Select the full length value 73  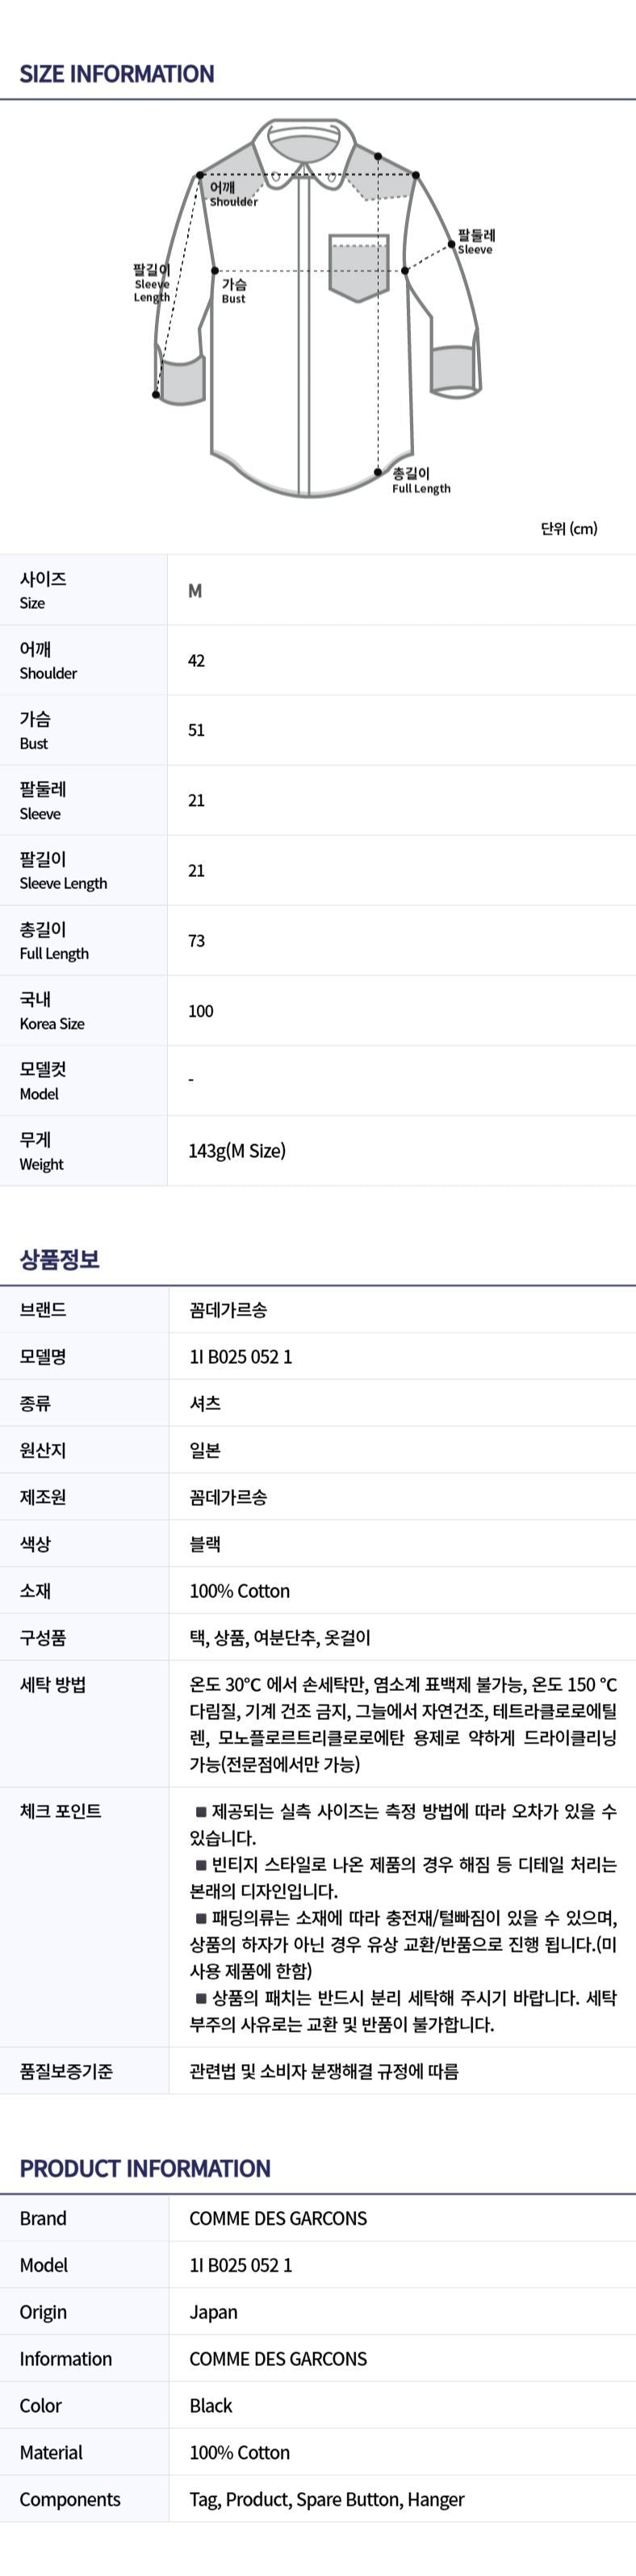coord(196,941)
